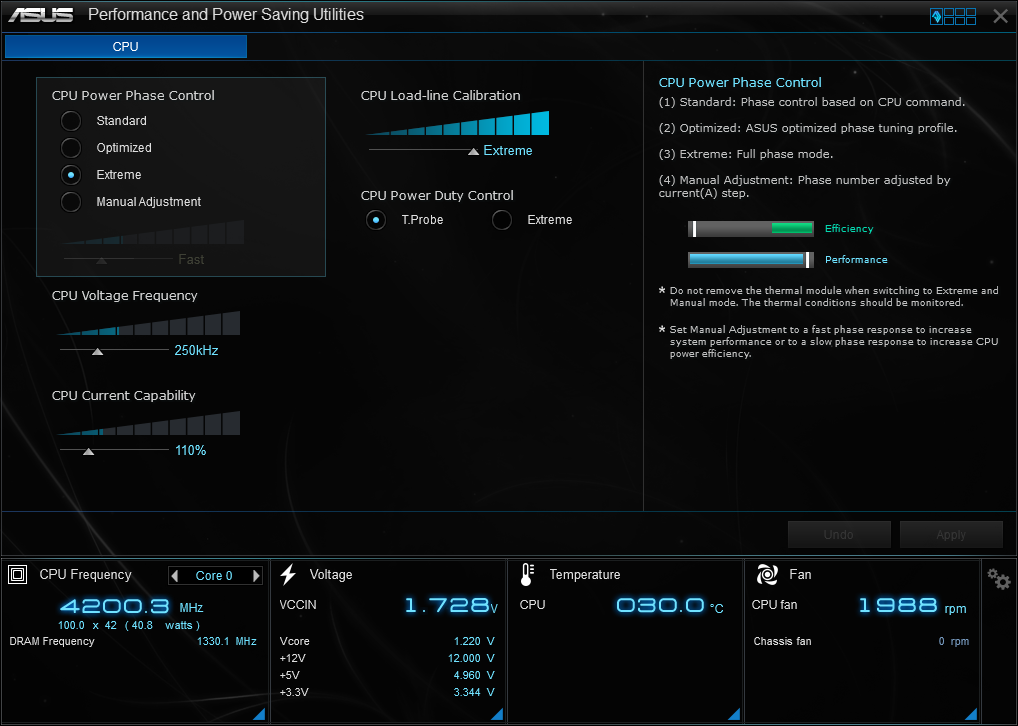Select Extreme power phase control

71,175
